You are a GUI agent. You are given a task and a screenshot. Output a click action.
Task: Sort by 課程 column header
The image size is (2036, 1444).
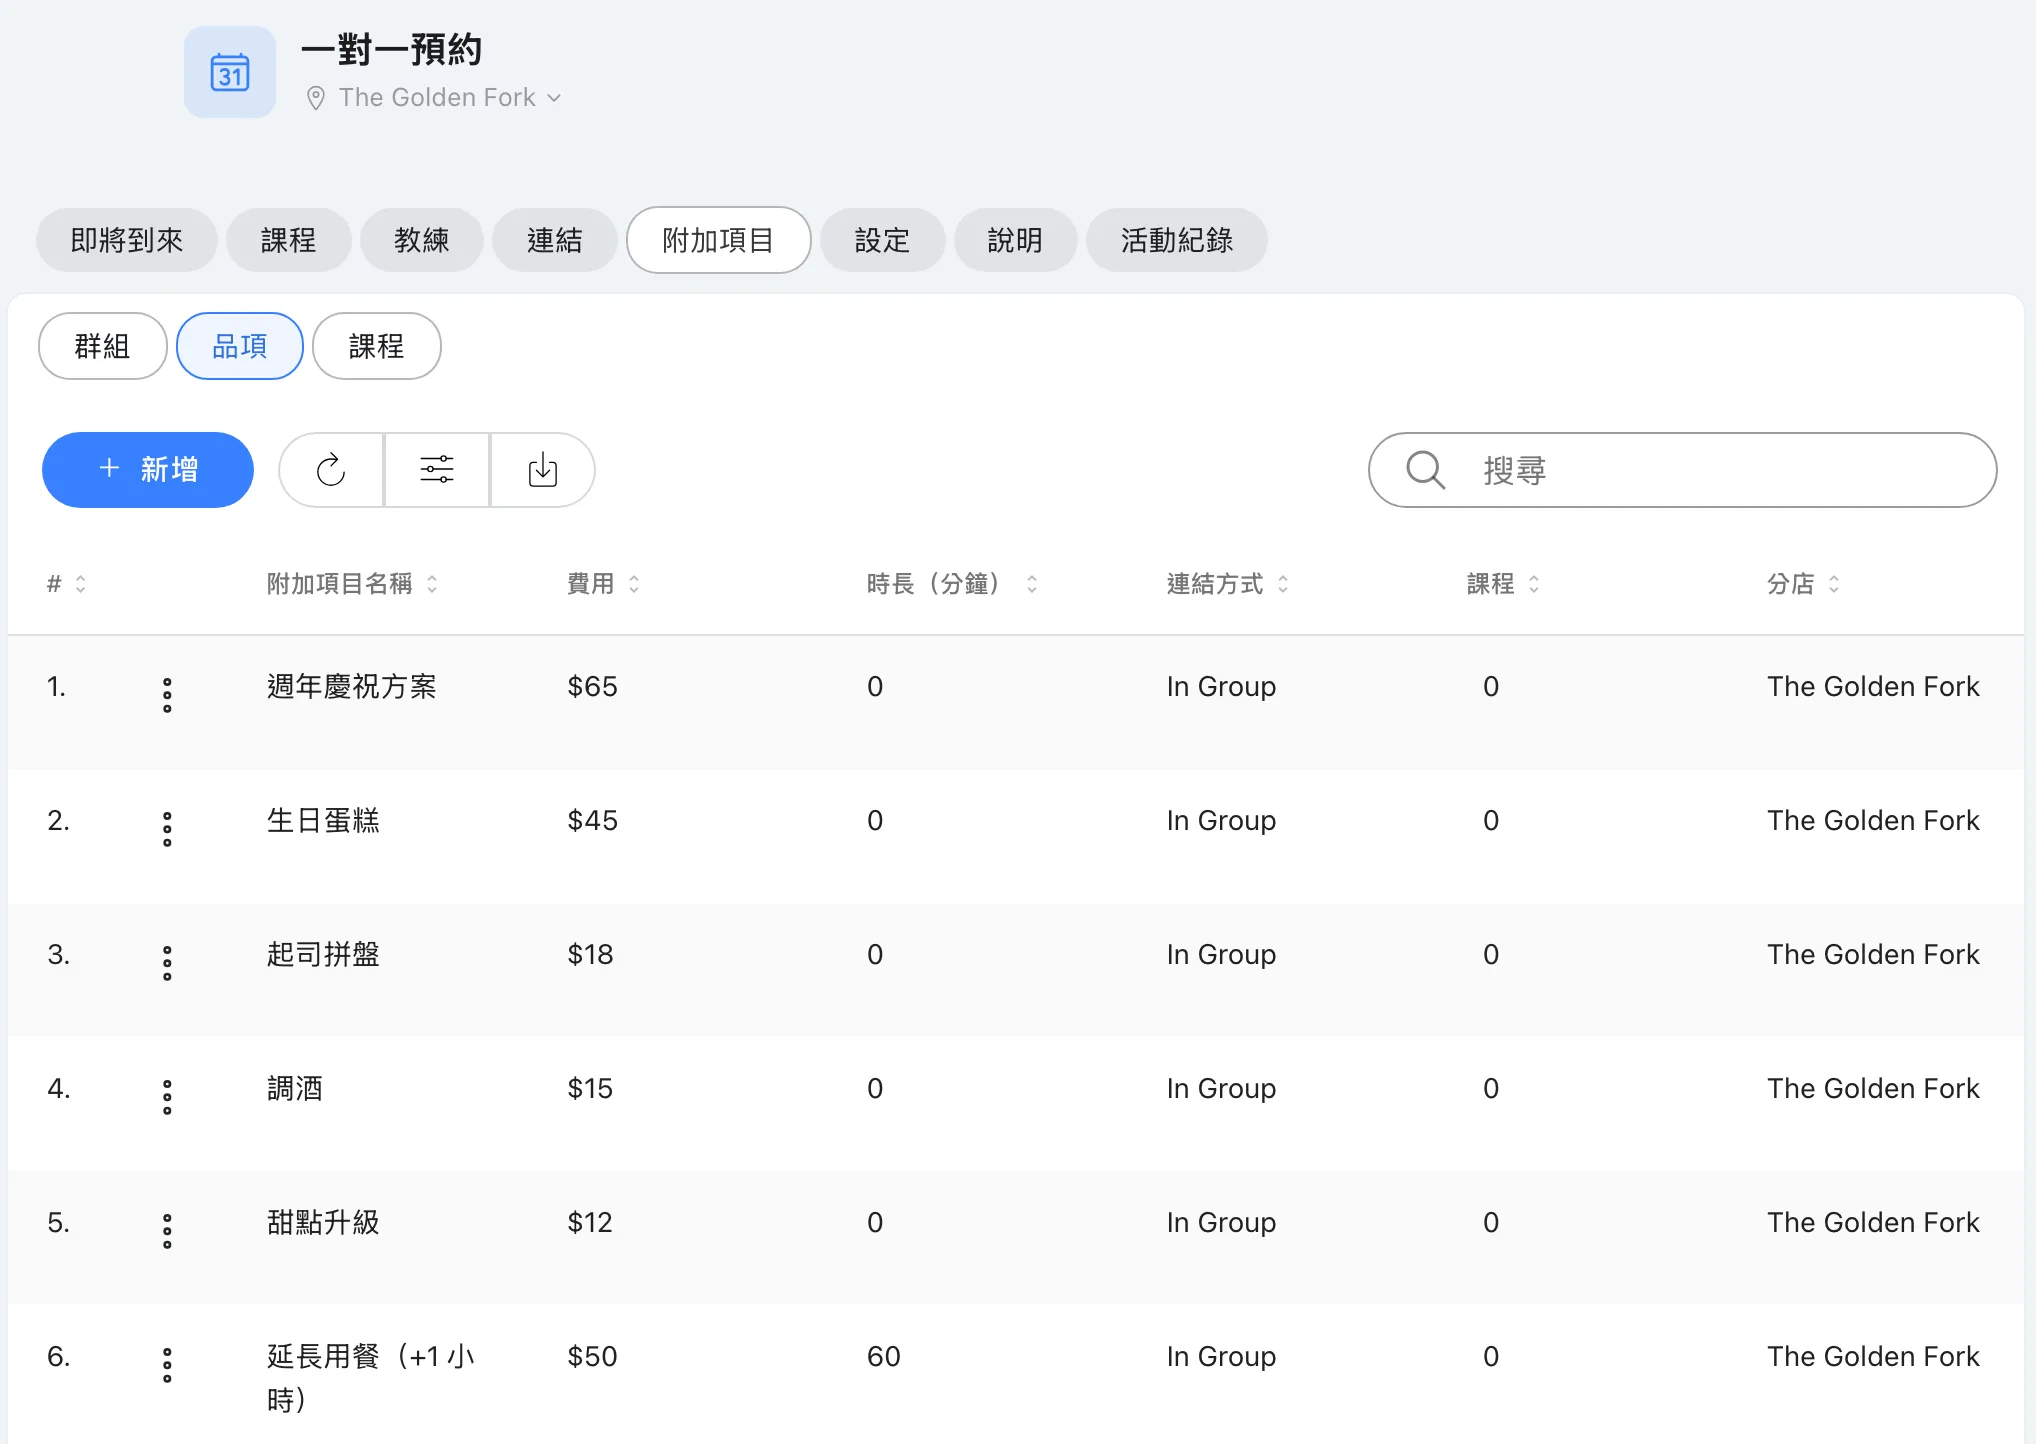tap(1503, 584)
